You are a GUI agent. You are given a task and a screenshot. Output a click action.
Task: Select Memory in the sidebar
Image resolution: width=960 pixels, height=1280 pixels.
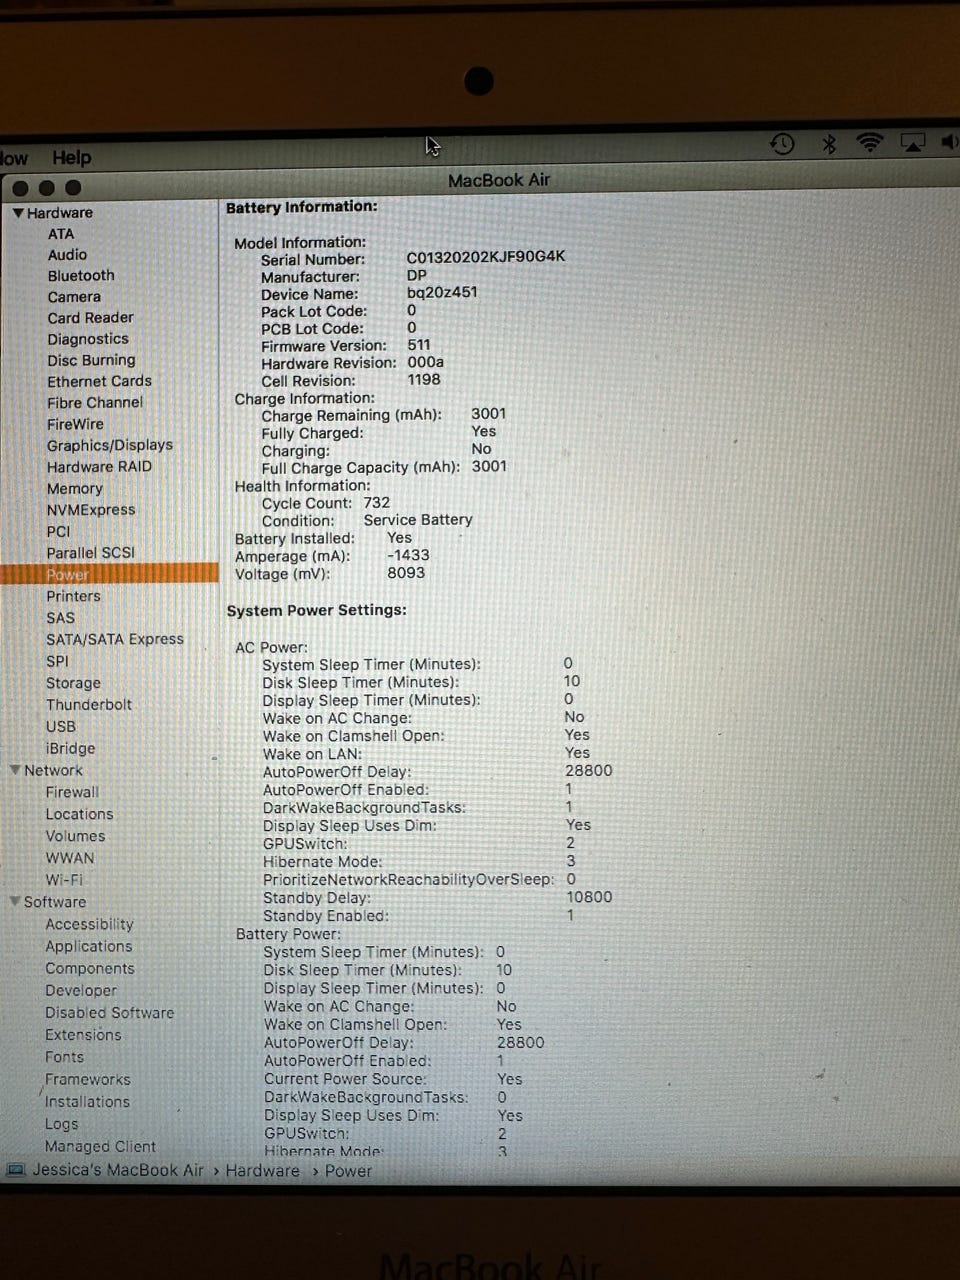coord(75,489)
